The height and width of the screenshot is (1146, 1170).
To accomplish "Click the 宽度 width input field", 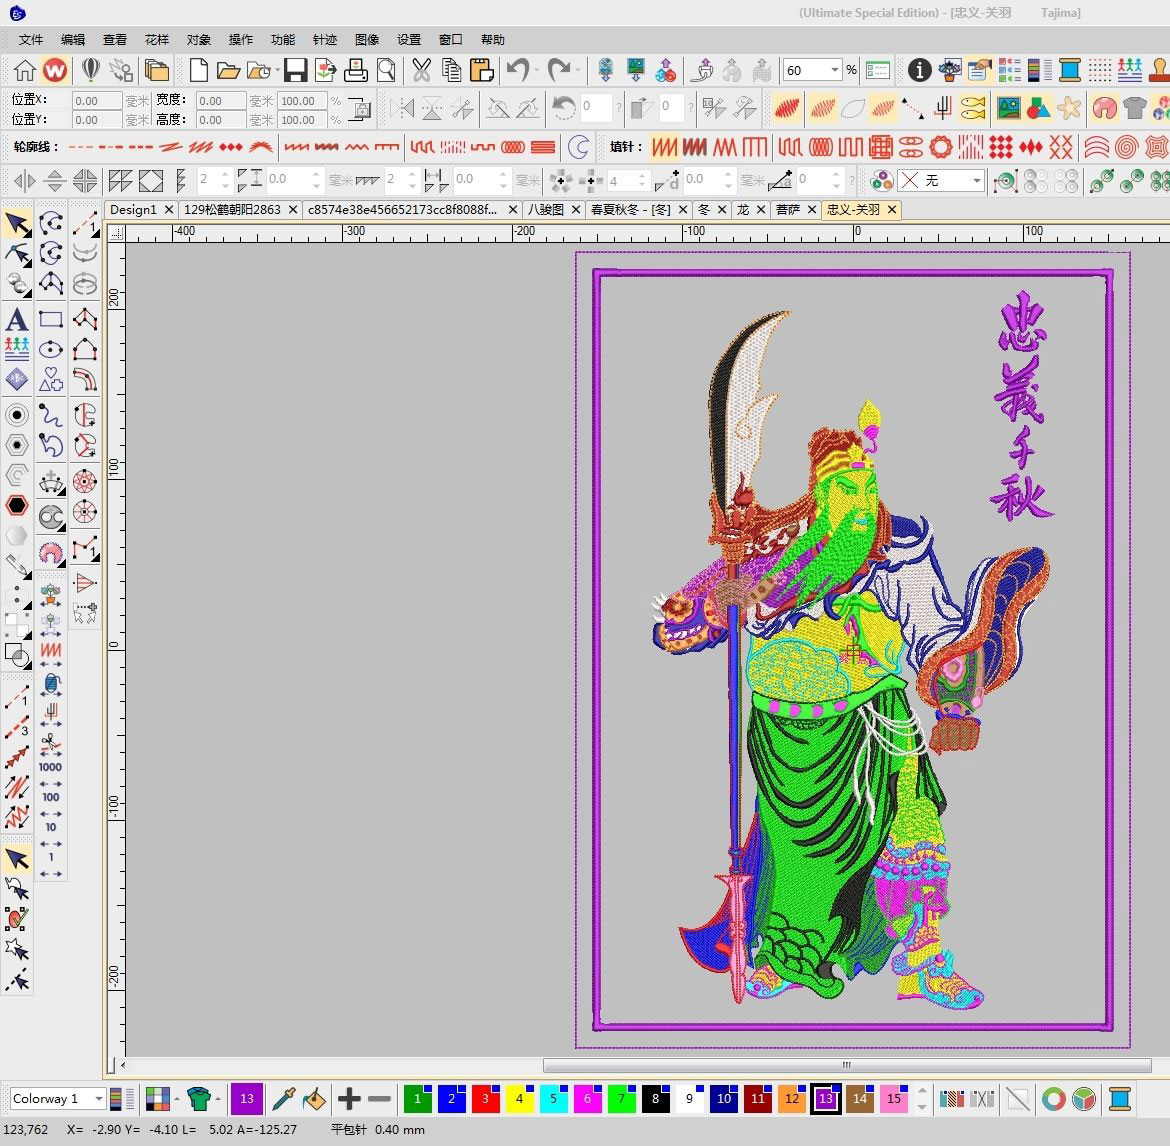I will 221,101.
